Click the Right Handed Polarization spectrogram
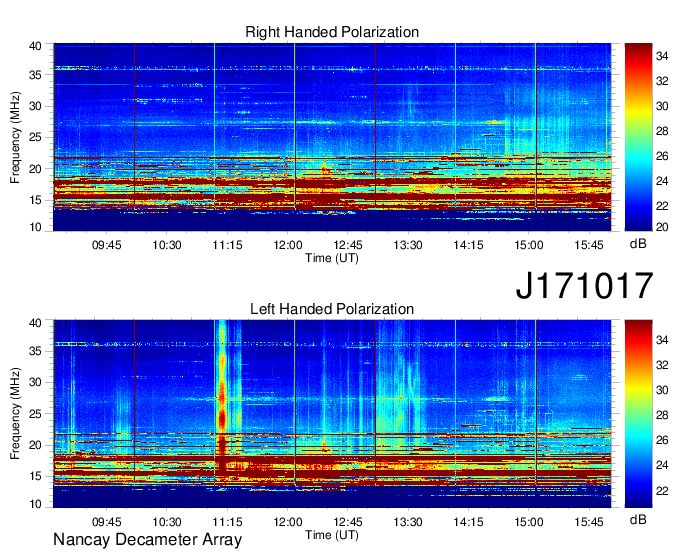This screenshot has height=552, width=680. (332, 137)
